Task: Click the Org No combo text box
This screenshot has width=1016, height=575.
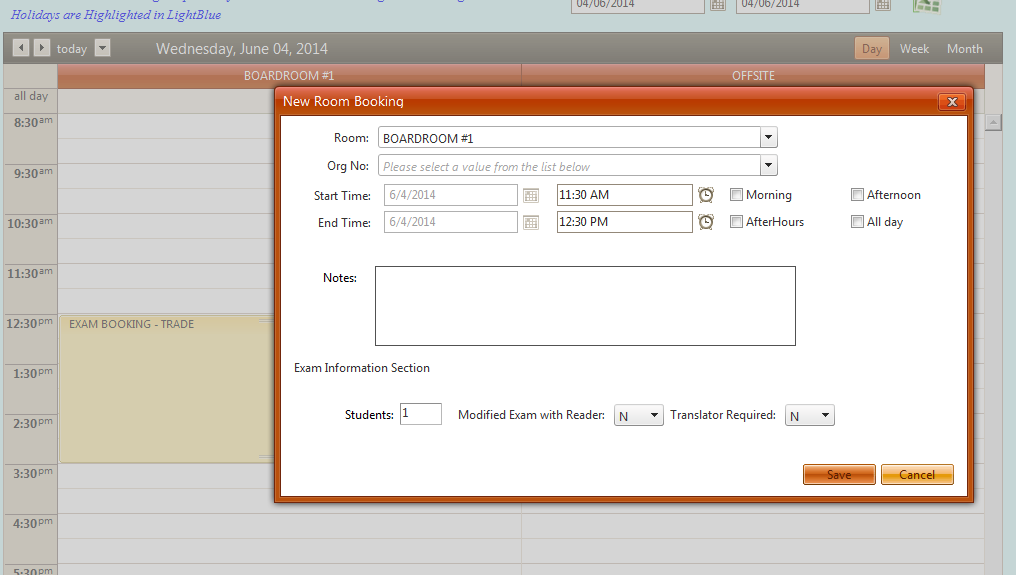Action: click(x=570, y=166)
